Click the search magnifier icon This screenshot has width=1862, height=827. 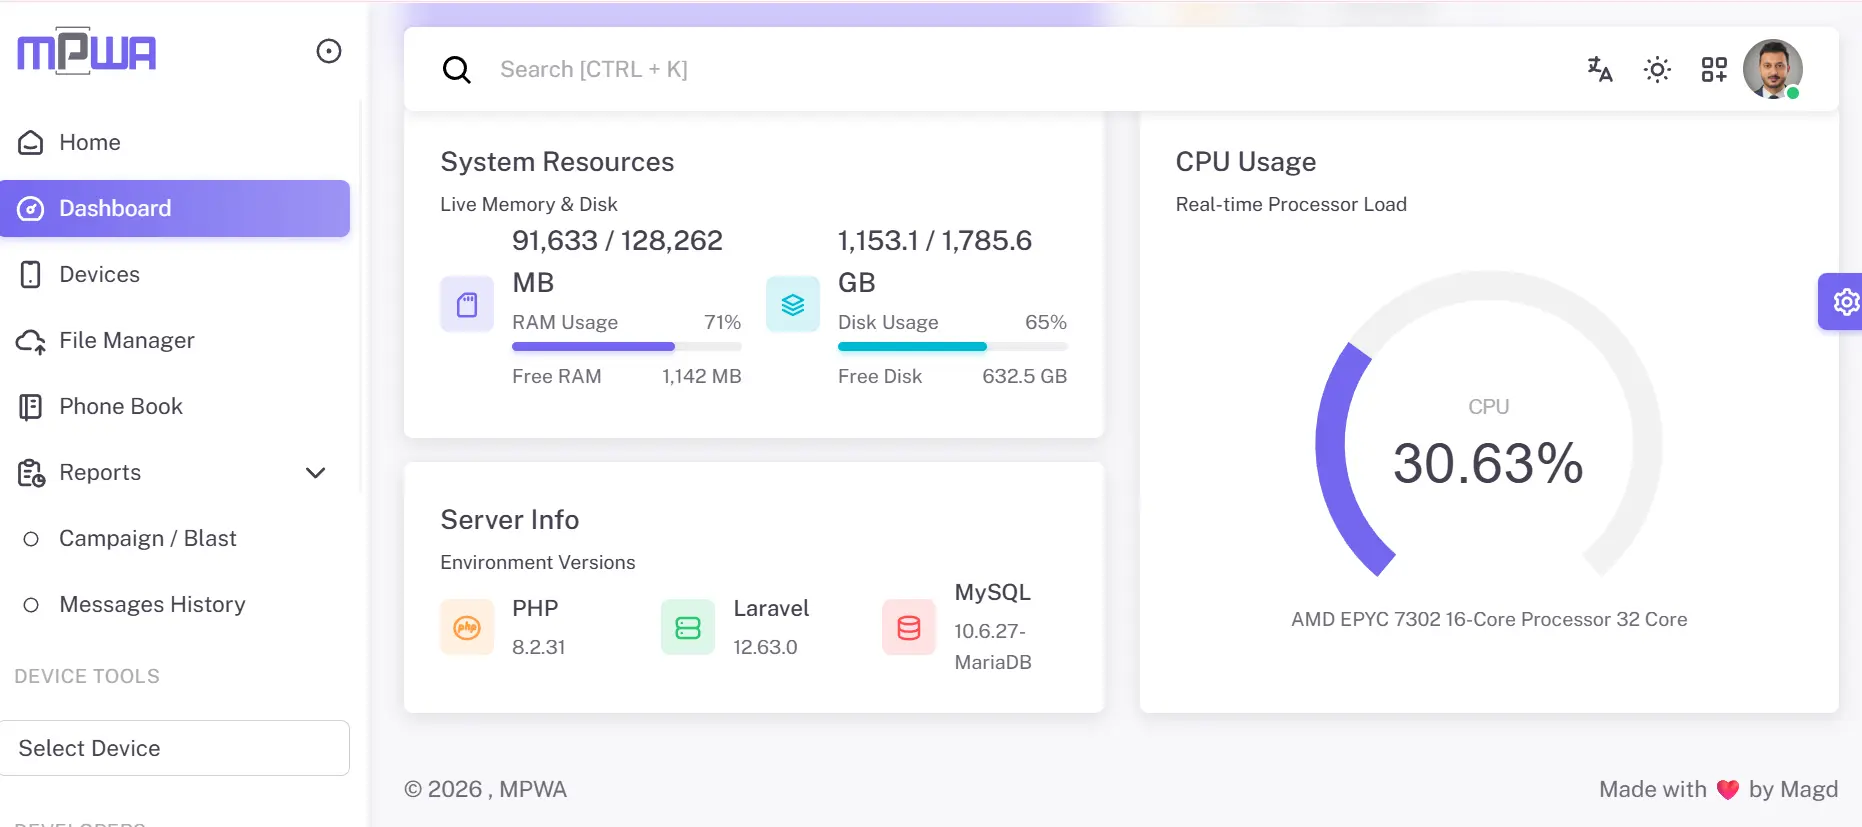point(457,69)
